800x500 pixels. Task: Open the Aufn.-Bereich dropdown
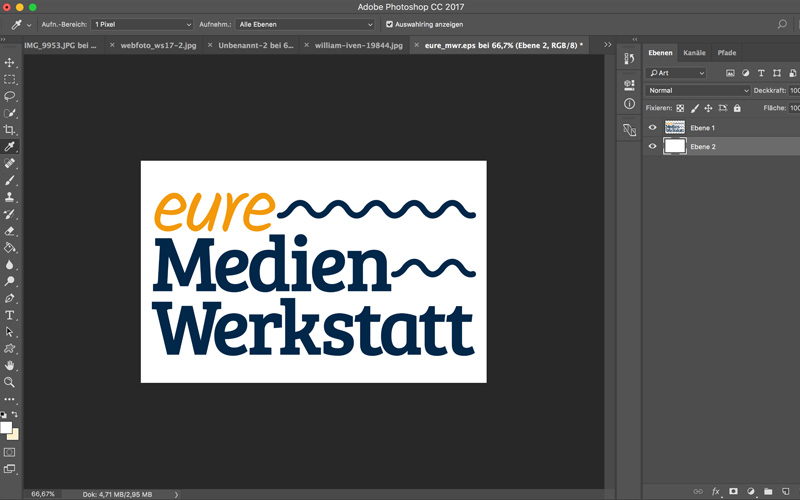point(142,24)
